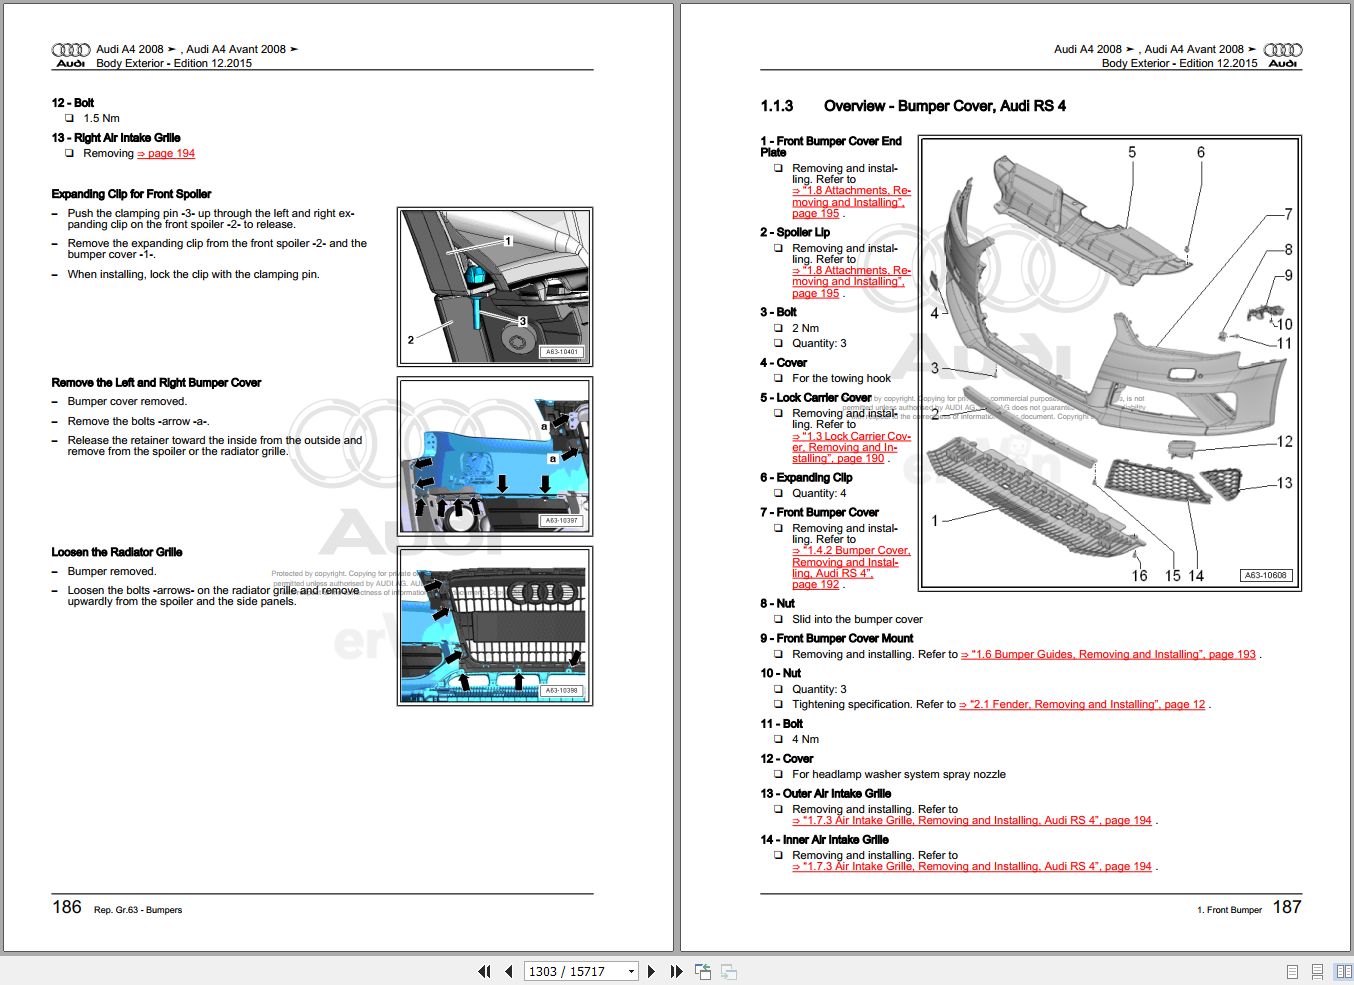Open the 1.7.3 link under Inner Air Intake Grille
The image size is (1354, 985).
972,866
